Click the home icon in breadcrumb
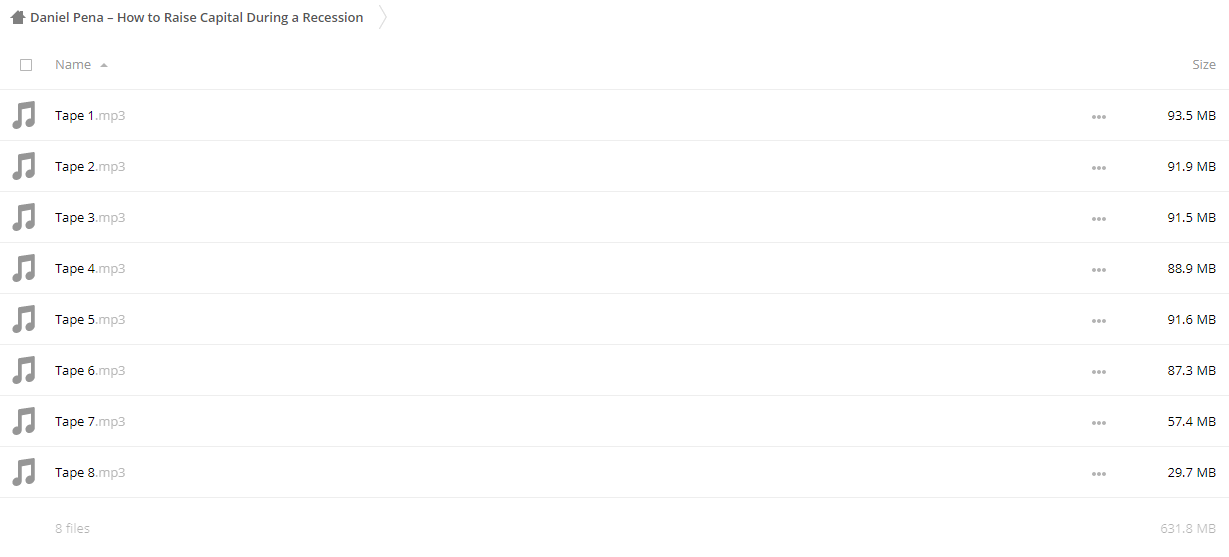Screen dimensions: 1229x557 pos(18,17)
